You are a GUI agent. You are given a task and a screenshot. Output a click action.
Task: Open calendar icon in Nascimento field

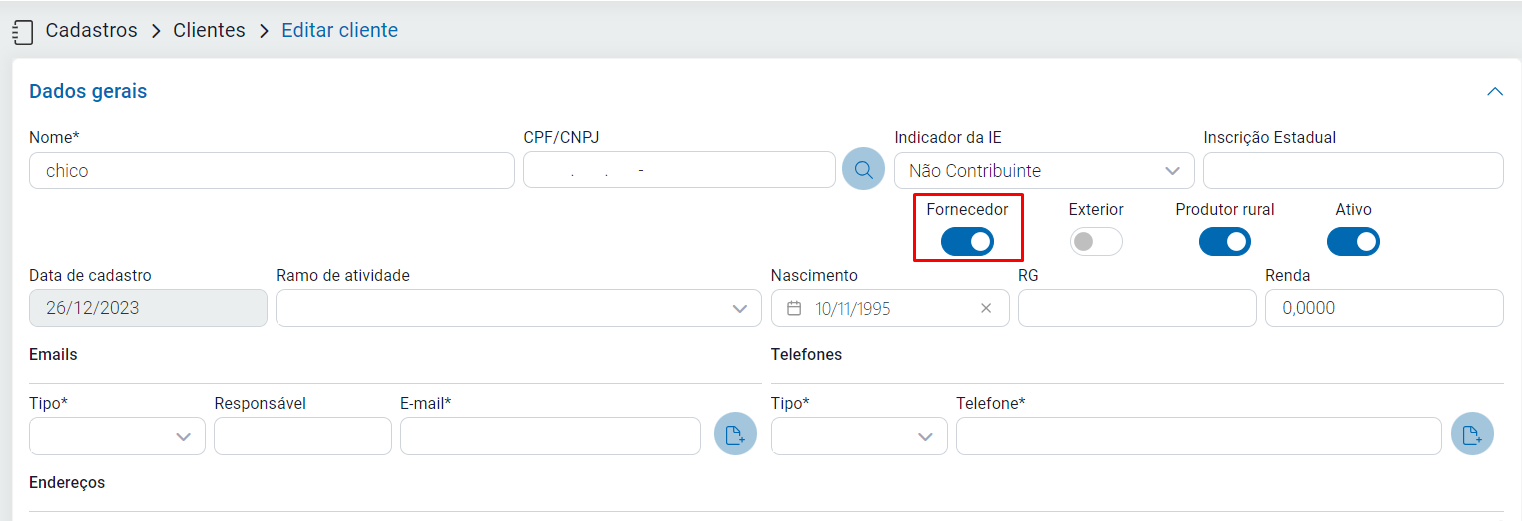794,308
